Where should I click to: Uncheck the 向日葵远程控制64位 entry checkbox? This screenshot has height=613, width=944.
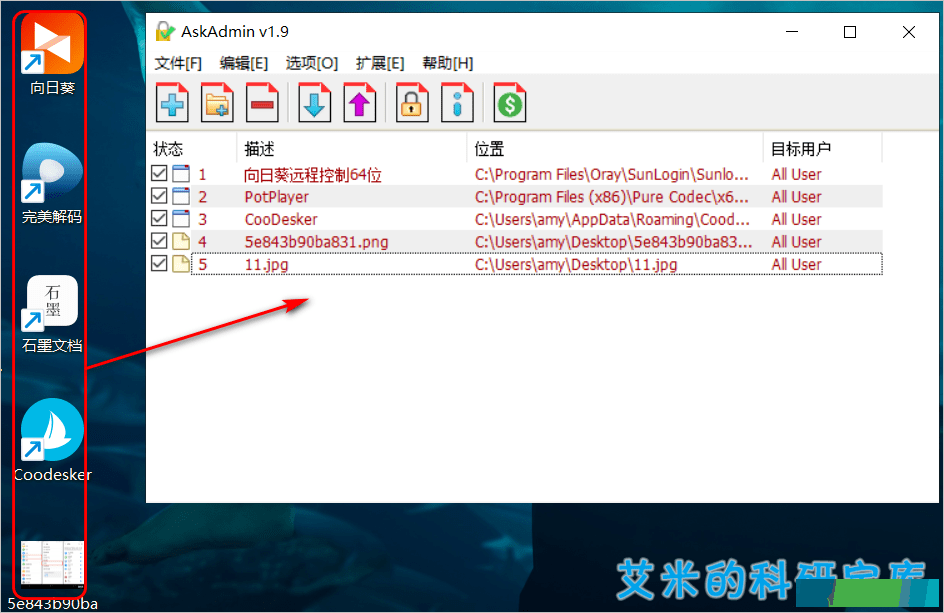[x=159, y=173]
